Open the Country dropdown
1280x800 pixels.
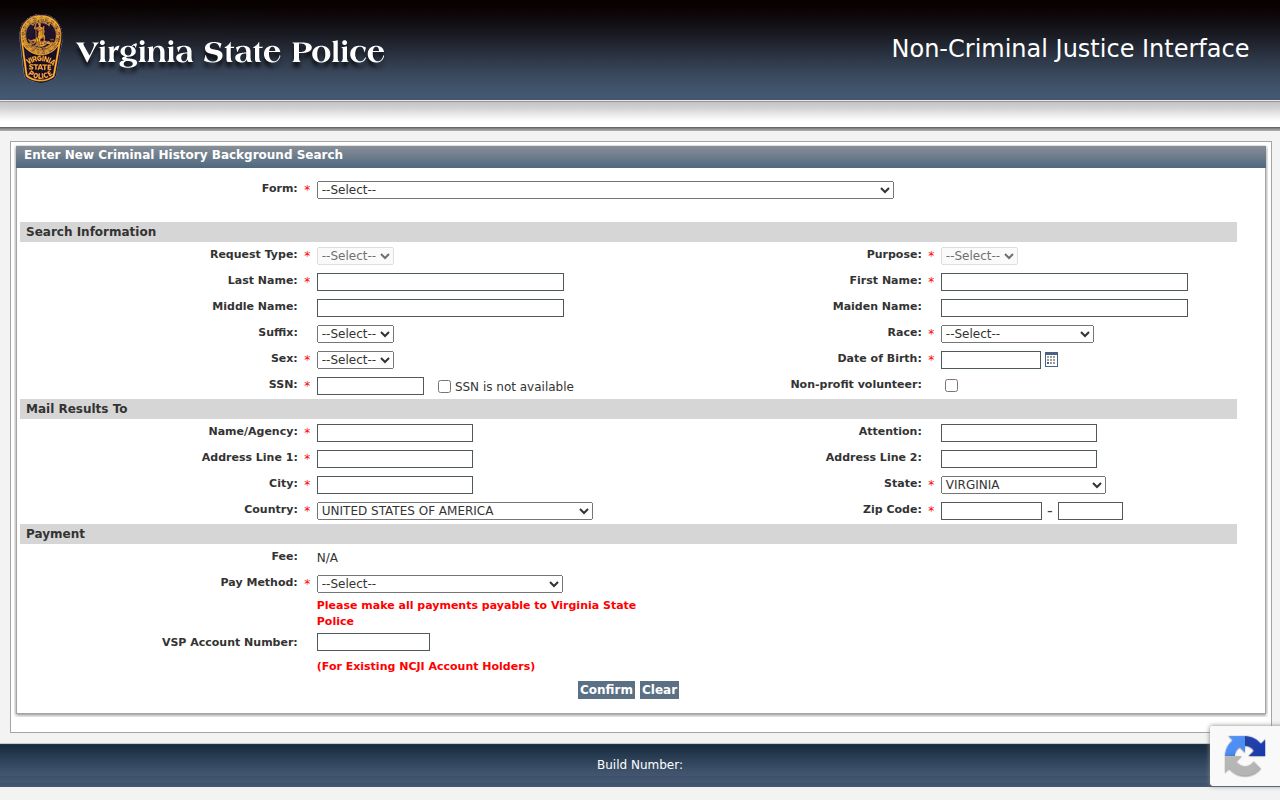(455, 511)
